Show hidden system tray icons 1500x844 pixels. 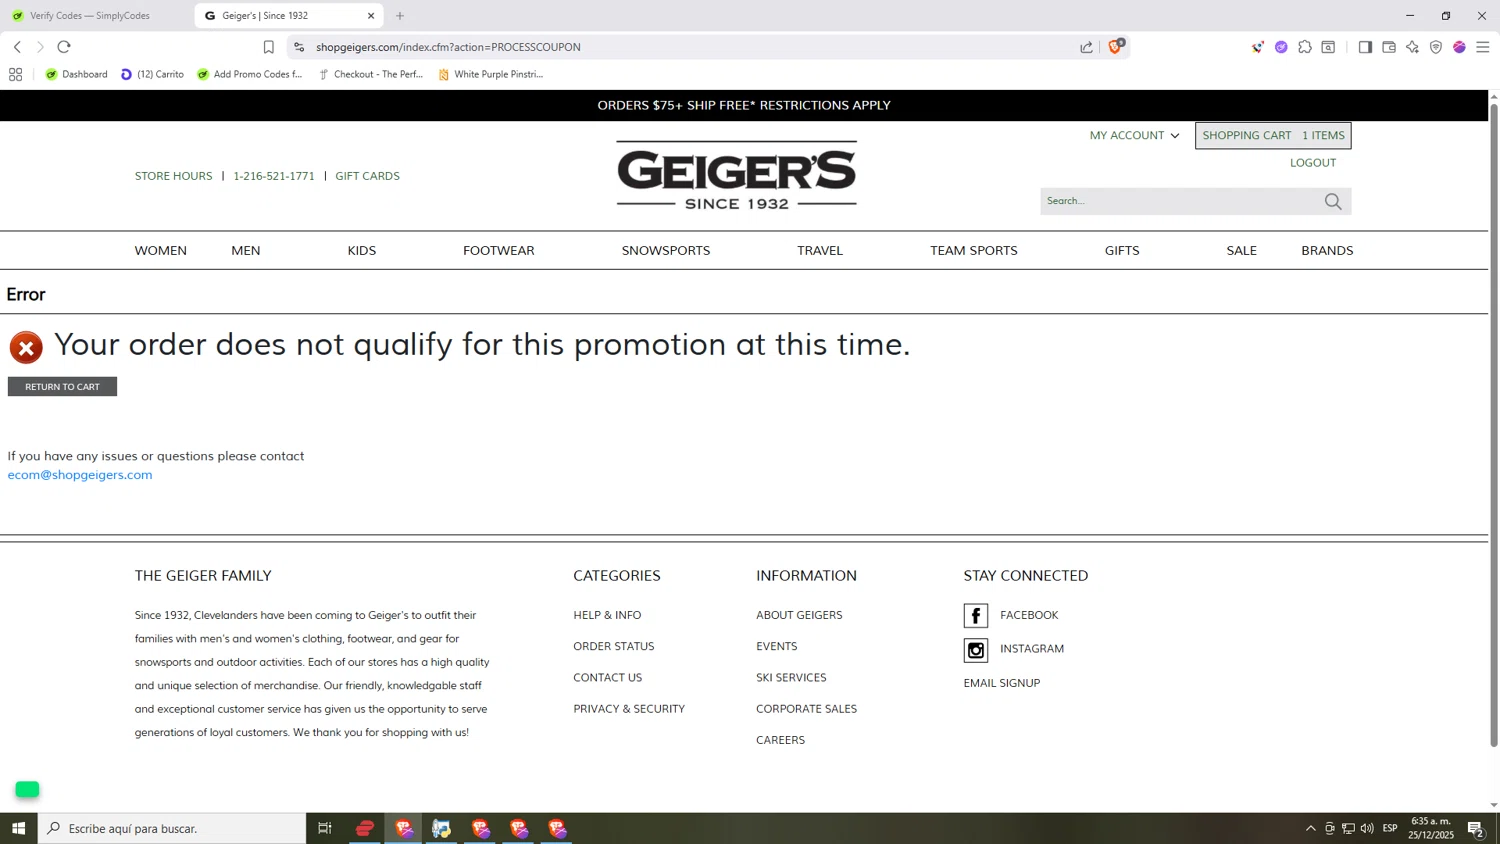(1310, 828)
